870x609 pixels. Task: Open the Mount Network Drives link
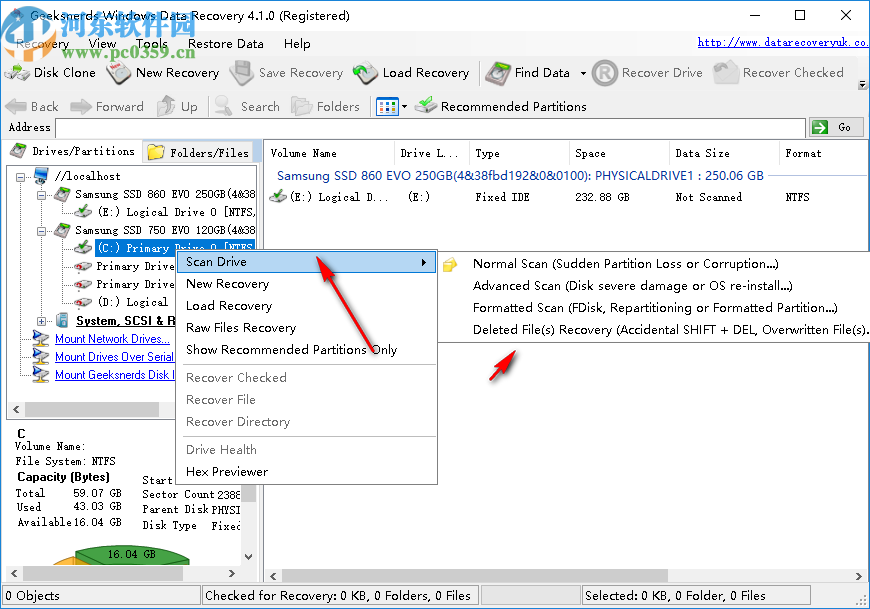click(x=112, y=338)
